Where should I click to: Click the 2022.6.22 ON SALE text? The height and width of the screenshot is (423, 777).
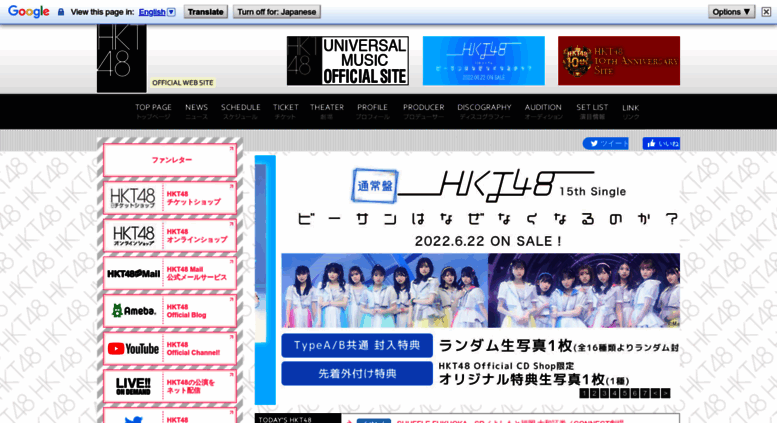point(488,241)
